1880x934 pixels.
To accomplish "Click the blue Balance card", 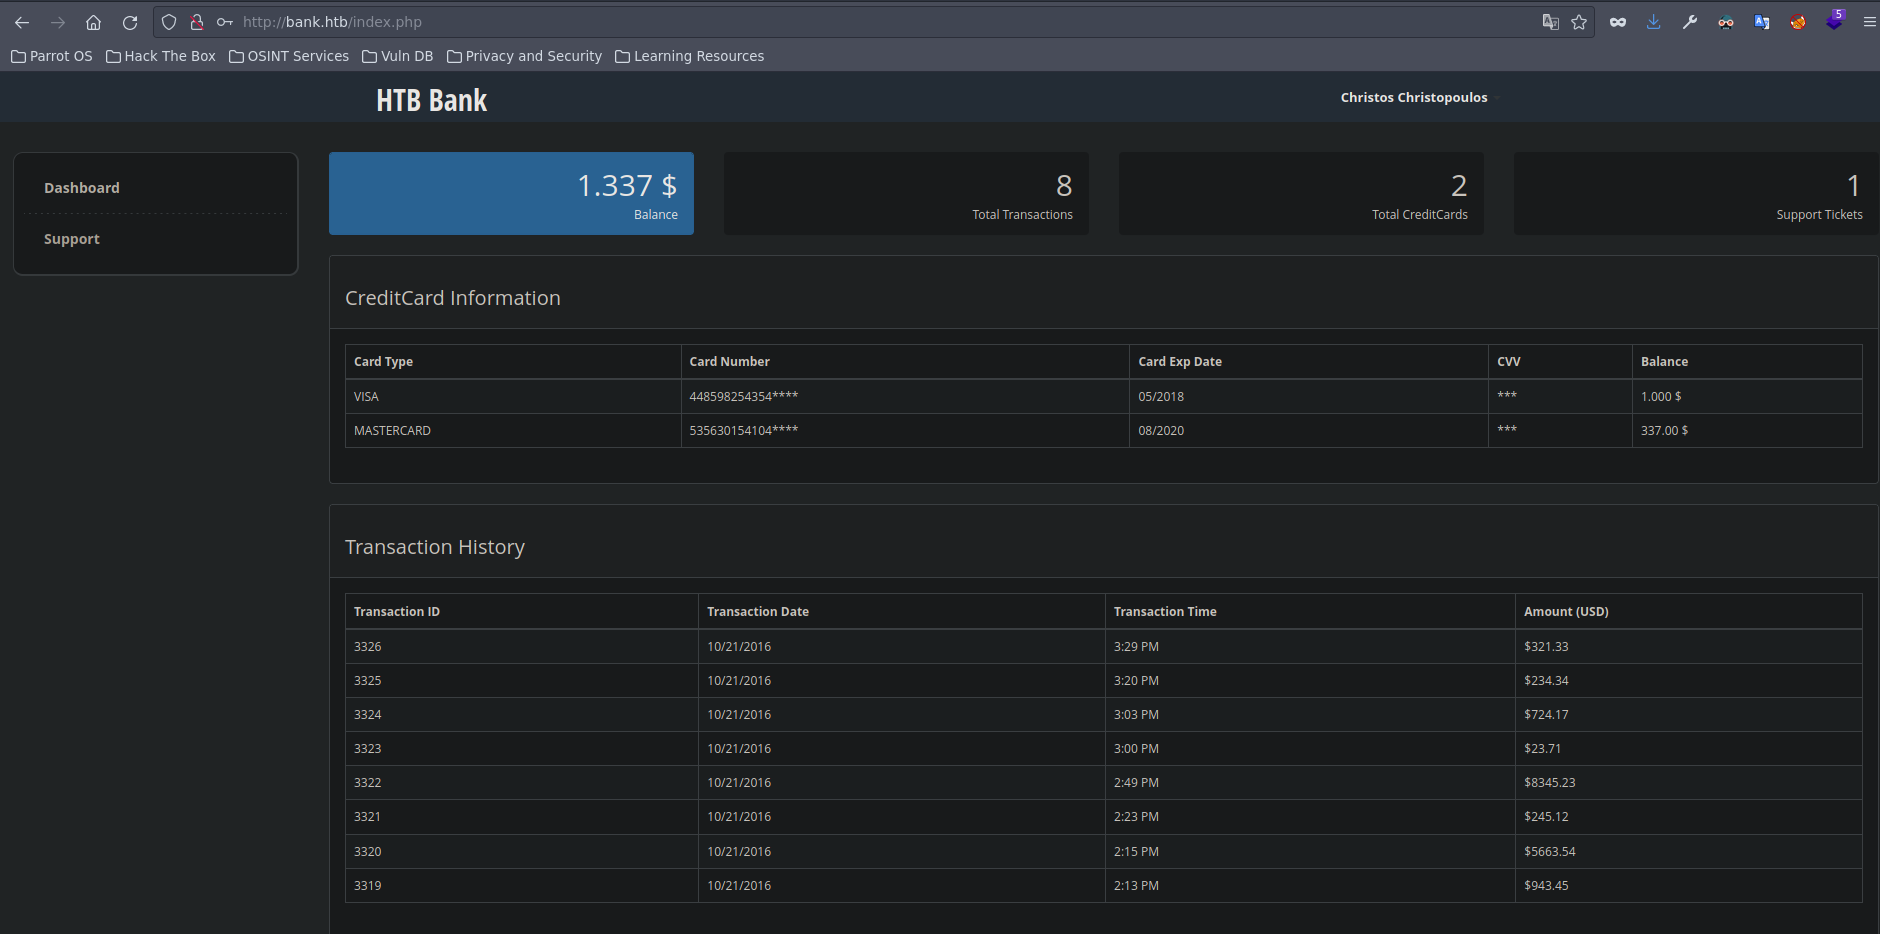I will click(511, 193).
